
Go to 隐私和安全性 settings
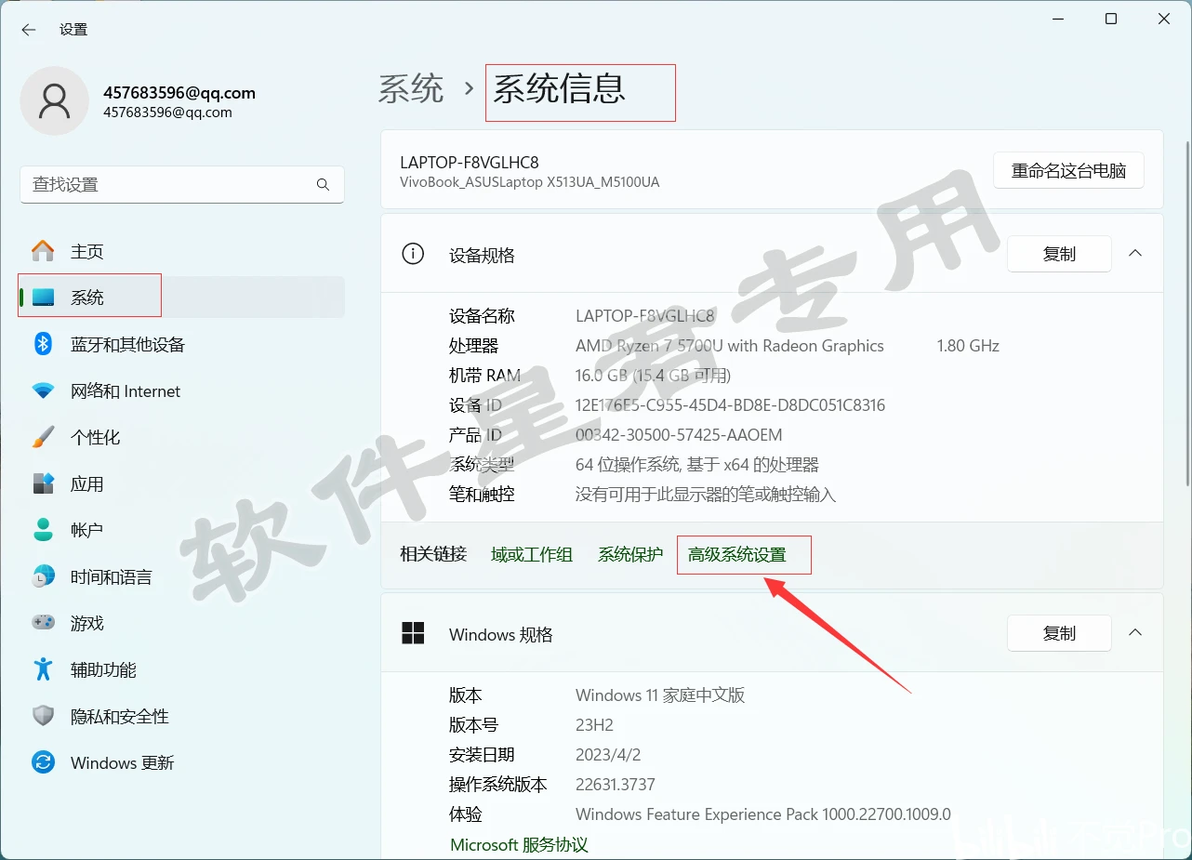(x=182, y=716)
